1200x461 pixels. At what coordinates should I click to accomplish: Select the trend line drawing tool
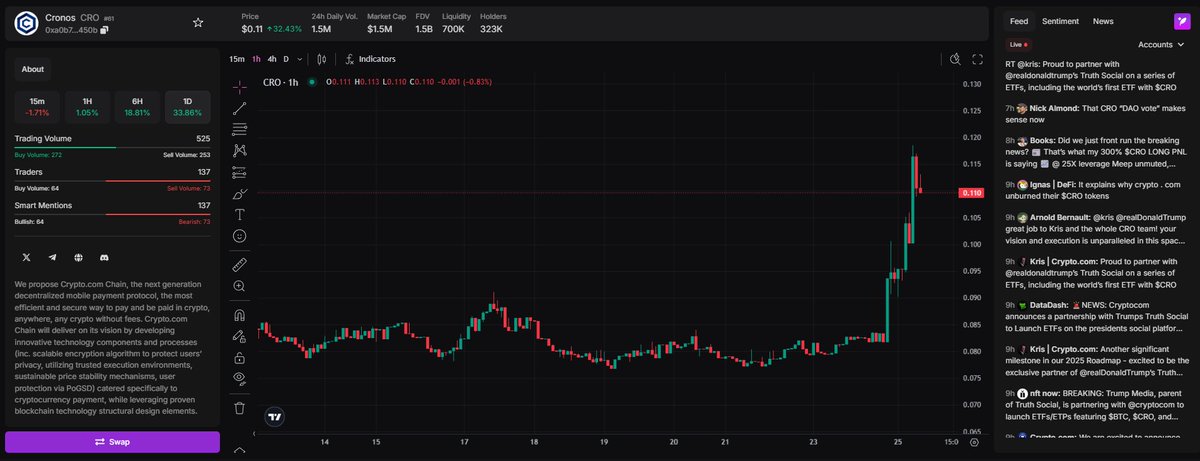(x=240, y=108)
